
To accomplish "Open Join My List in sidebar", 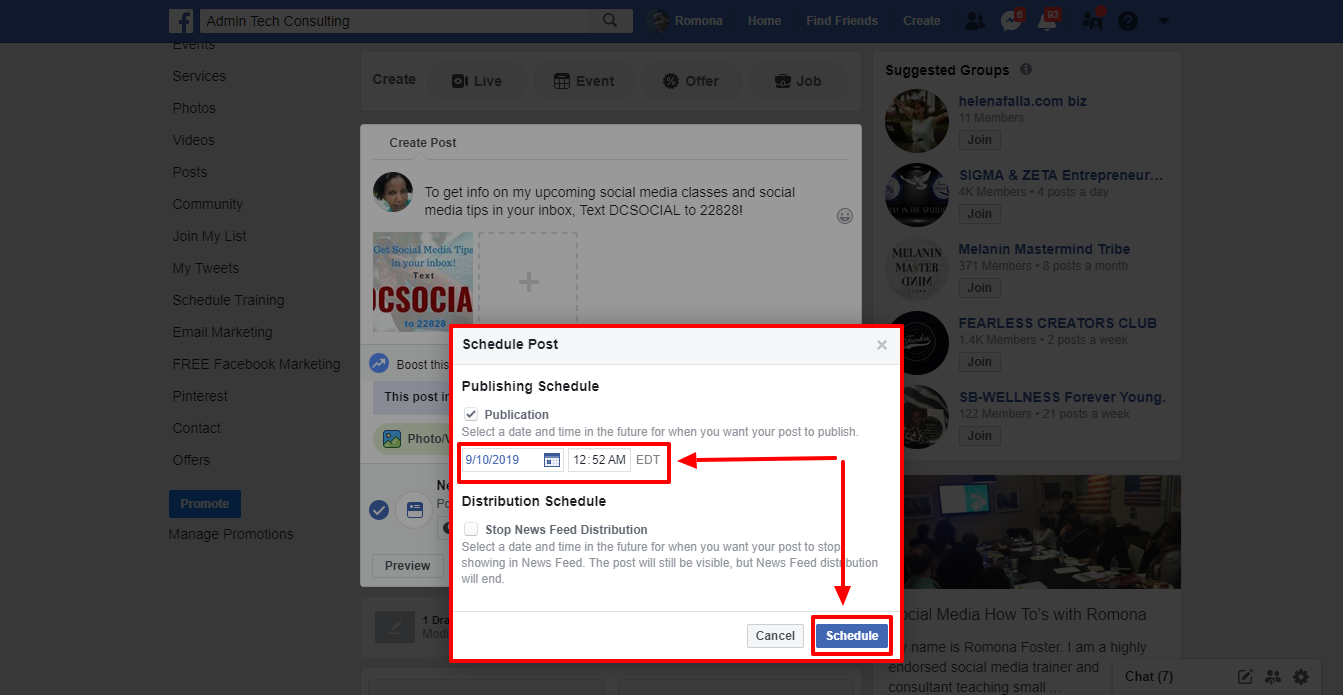I will (209, 236).
